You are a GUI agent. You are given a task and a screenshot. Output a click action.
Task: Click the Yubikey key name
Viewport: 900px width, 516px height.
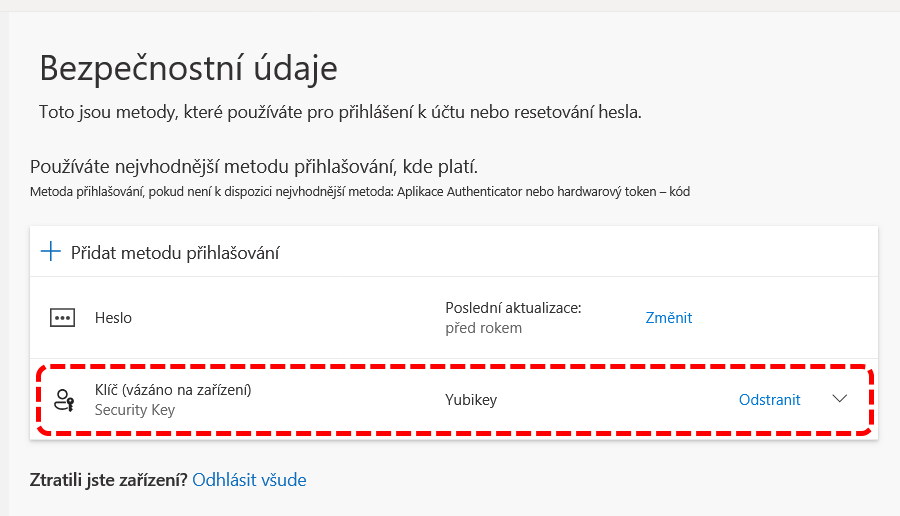point(471,400)
